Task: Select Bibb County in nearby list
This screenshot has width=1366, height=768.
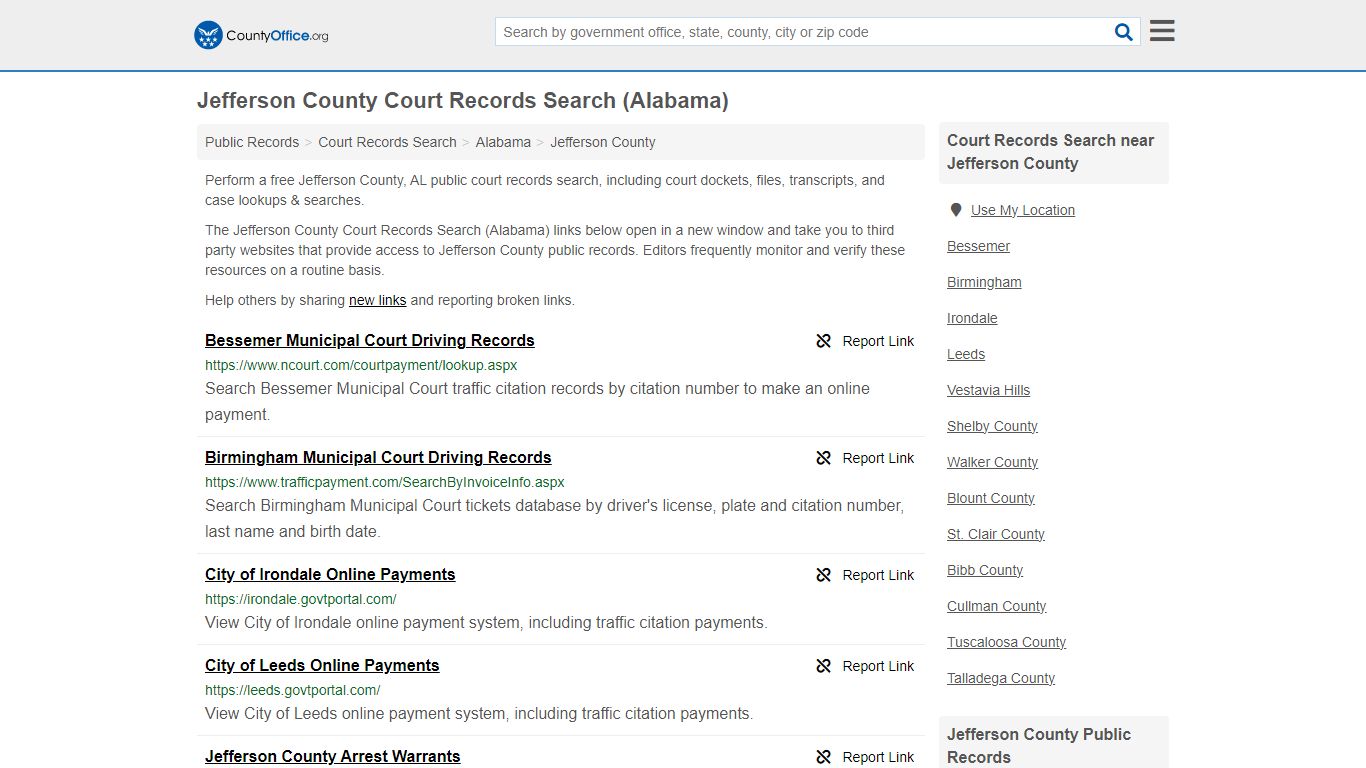Action: tap(985, 570)
